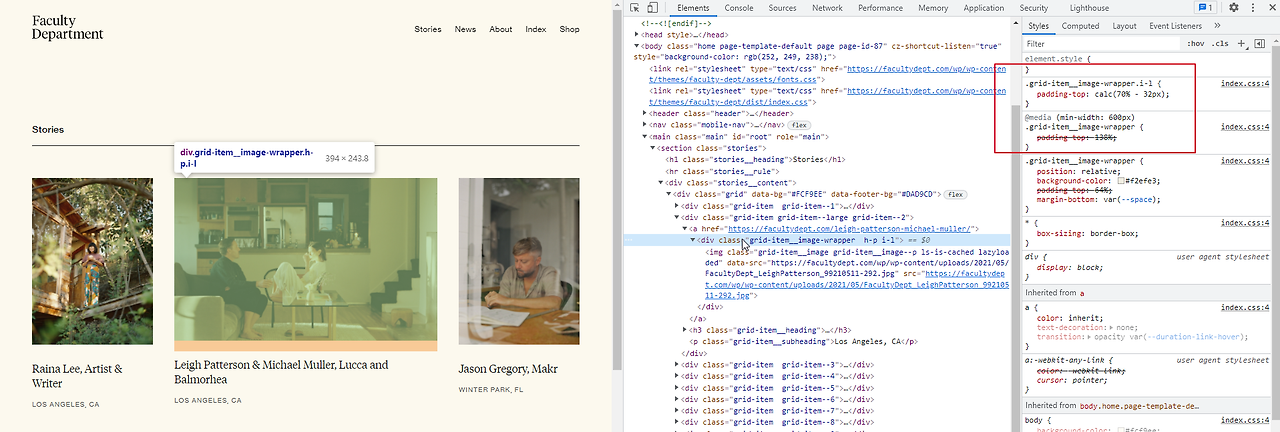The width and height of the screenshot is (1280, 432).
Task: Expand the grid-item--5 div node
Action: (x=679, y=387)
